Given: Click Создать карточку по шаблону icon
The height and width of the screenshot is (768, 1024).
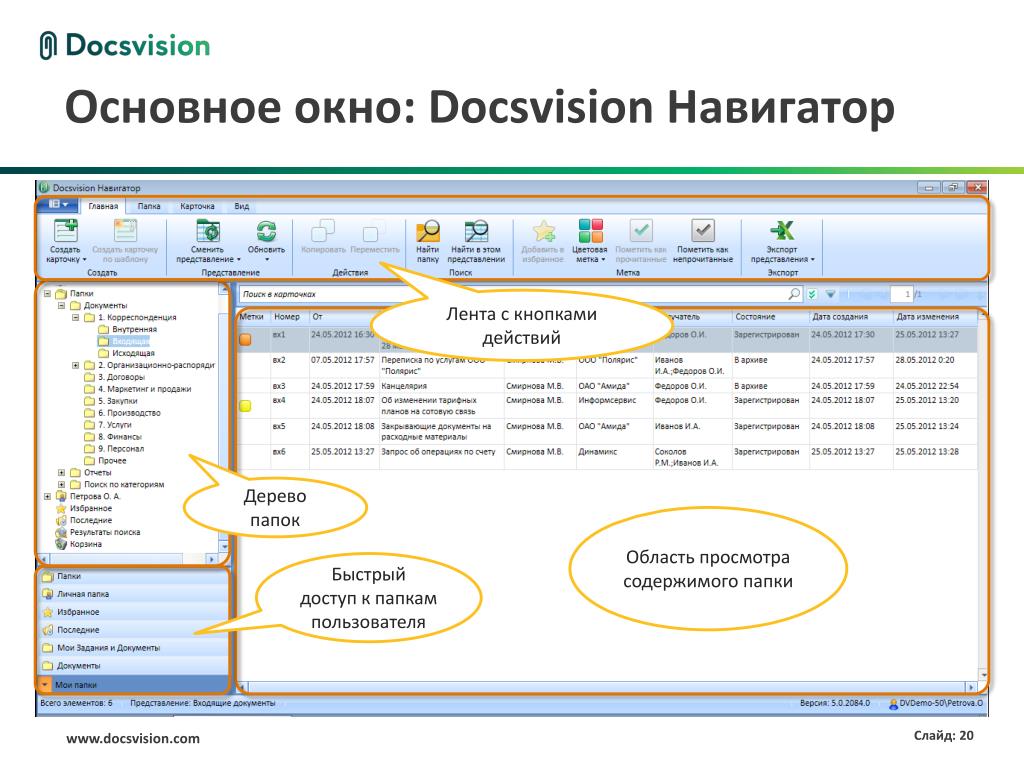Looking at the screenshot, I should [125, 231].
